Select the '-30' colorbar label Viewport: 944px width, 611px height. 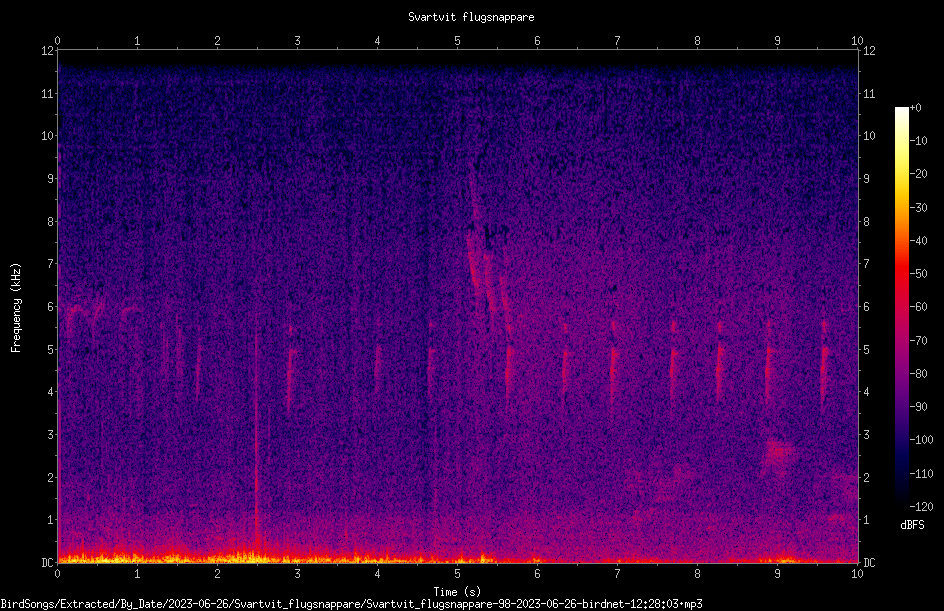[x=919, y=208]
